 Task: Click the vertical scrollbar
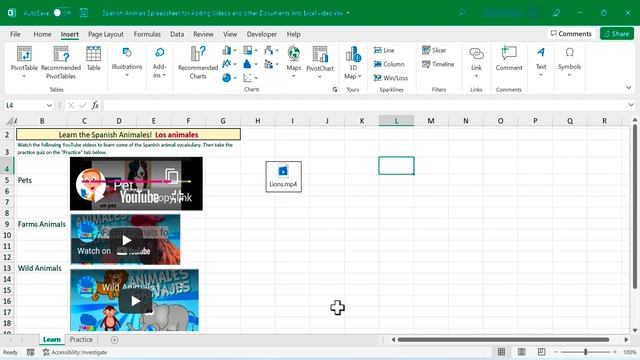(x=635, y=207)
